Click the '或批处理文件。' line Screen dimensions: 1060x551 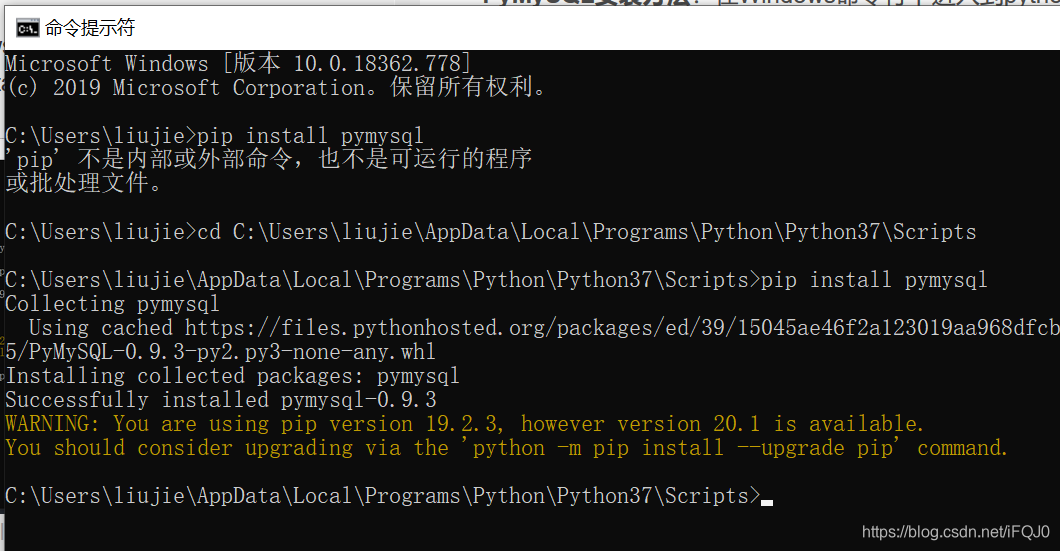(x=84, y=183)
